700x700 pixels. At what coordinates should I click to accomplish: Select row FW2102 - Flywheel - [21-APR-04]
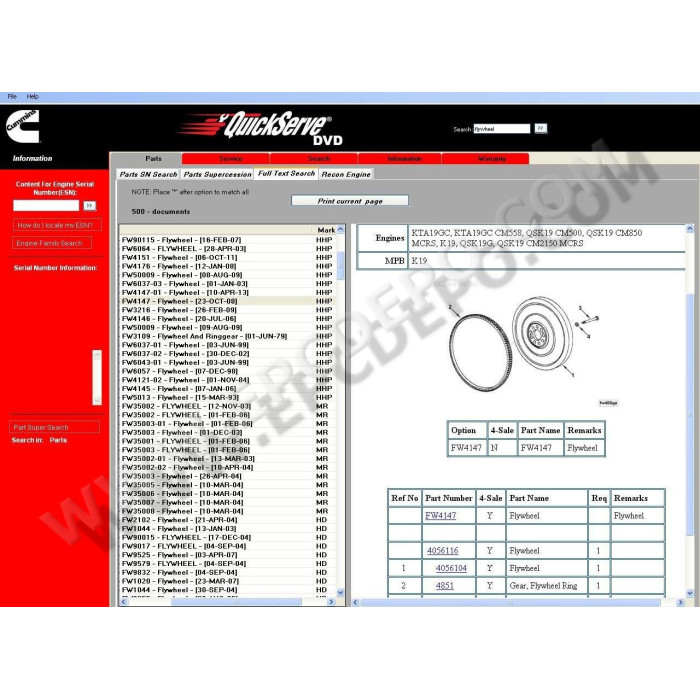click(x=228, y=520)
